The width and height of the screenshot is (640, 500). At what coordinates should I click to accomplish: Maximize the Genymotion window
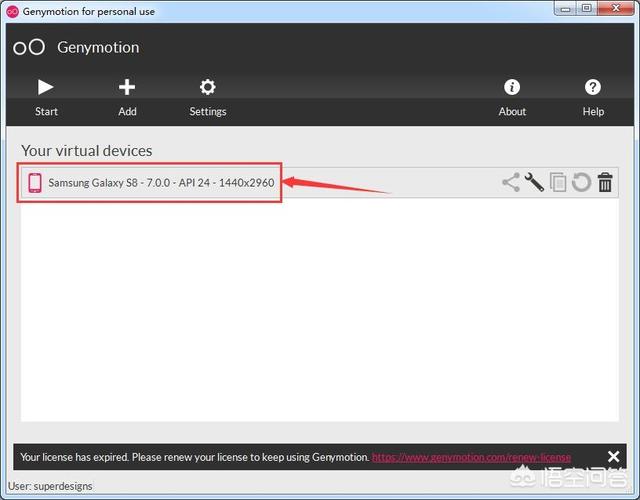click(x=587, y=9)
